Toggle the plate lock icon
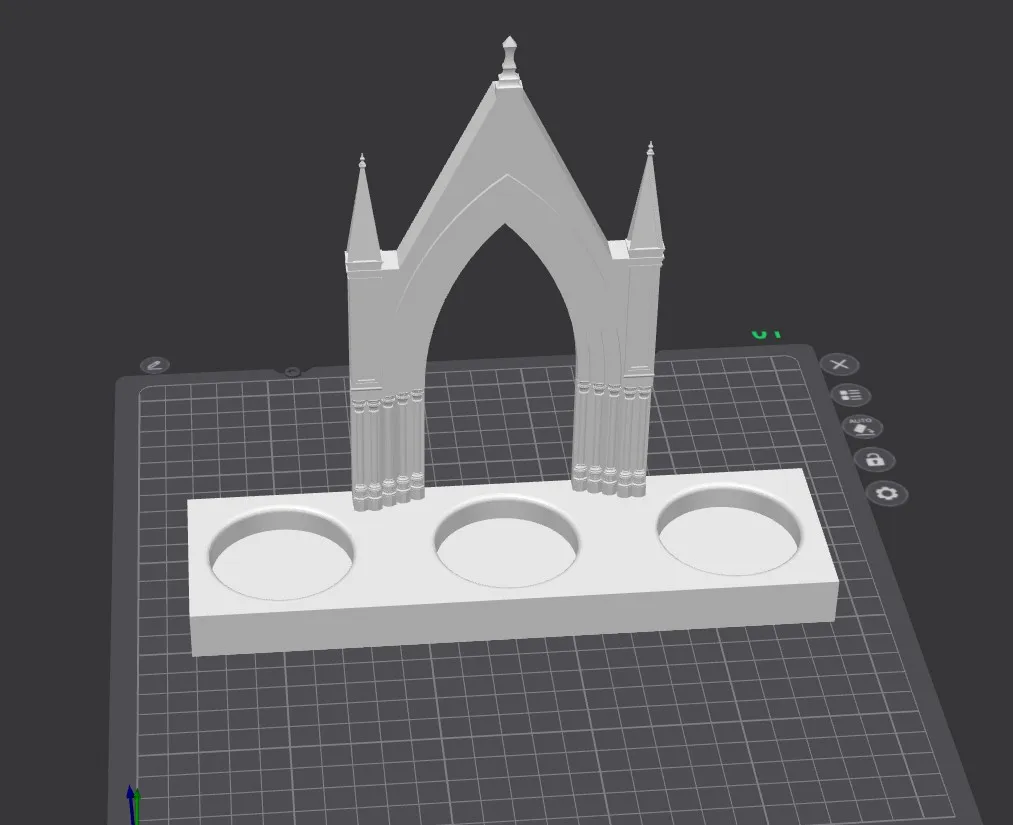The width and height of the screenshot is (1013, 825). [875, 460]
